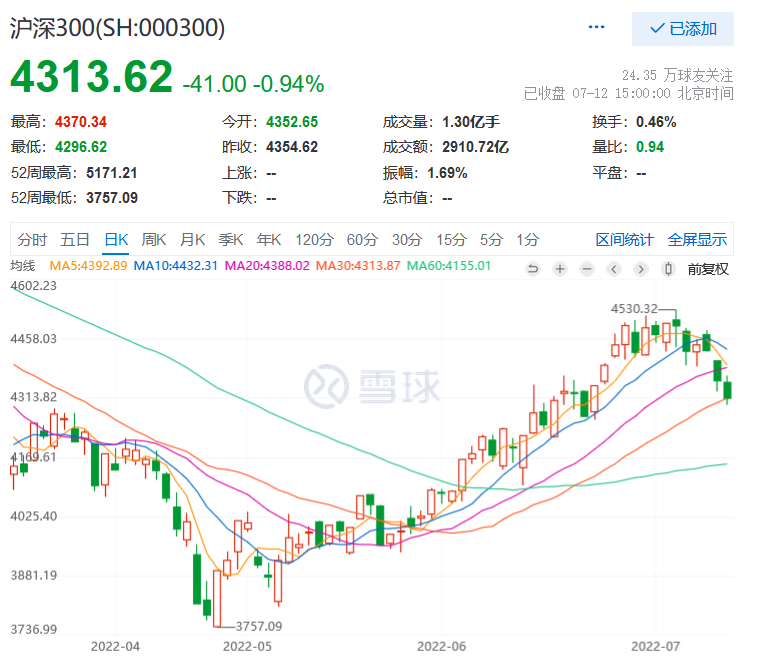The height and width of the screenshot is (659, 757).
Task: Click the 3757.09 low point marker
Action: [259, 627]
